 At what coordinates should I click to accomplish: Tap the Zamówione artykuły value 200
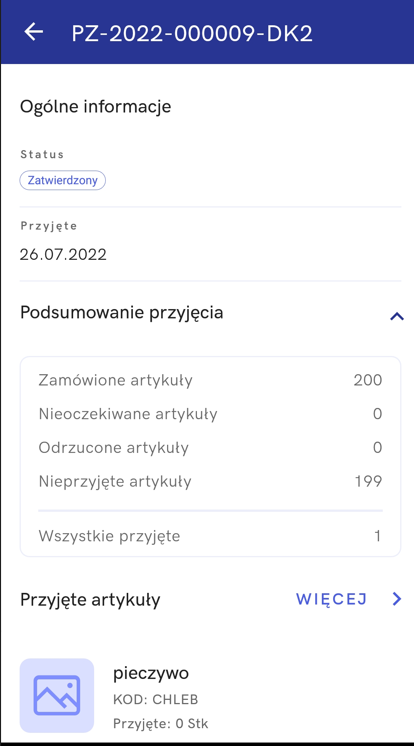[368, 380]
